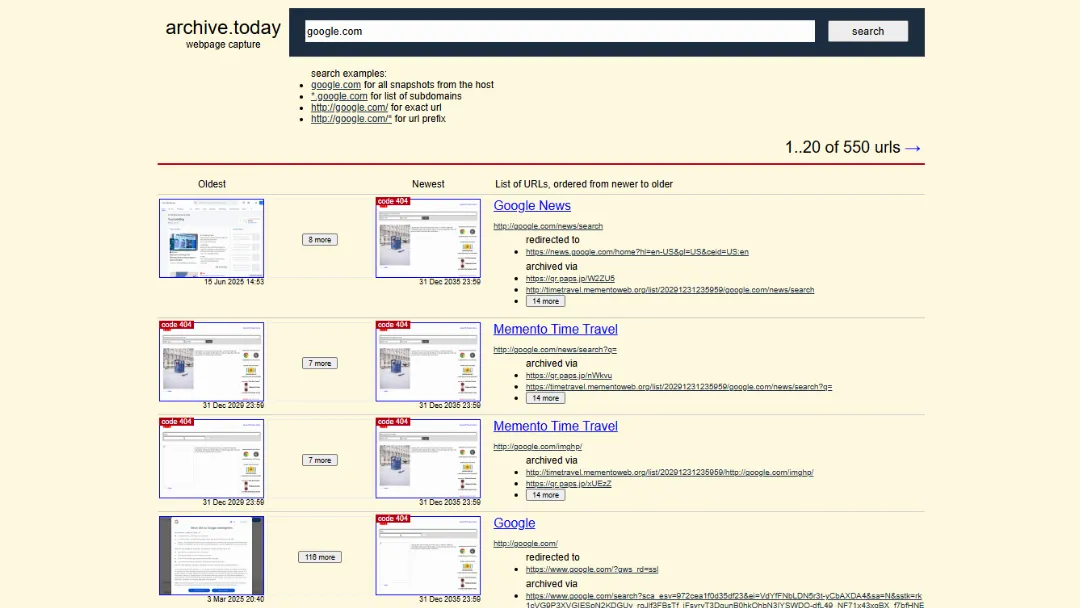The image size is (1080, 608).
Task: Click the '* google.com' subdomains example link
Action: (339, 96)
